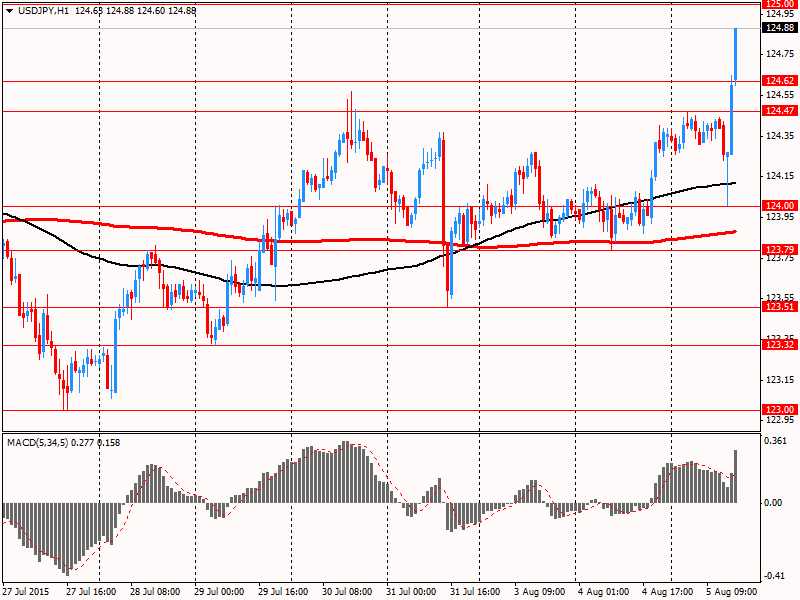This screenshot has width=800, height=600.
Task: Click the 124.47 red price level label
Action: tap(780, 111)
